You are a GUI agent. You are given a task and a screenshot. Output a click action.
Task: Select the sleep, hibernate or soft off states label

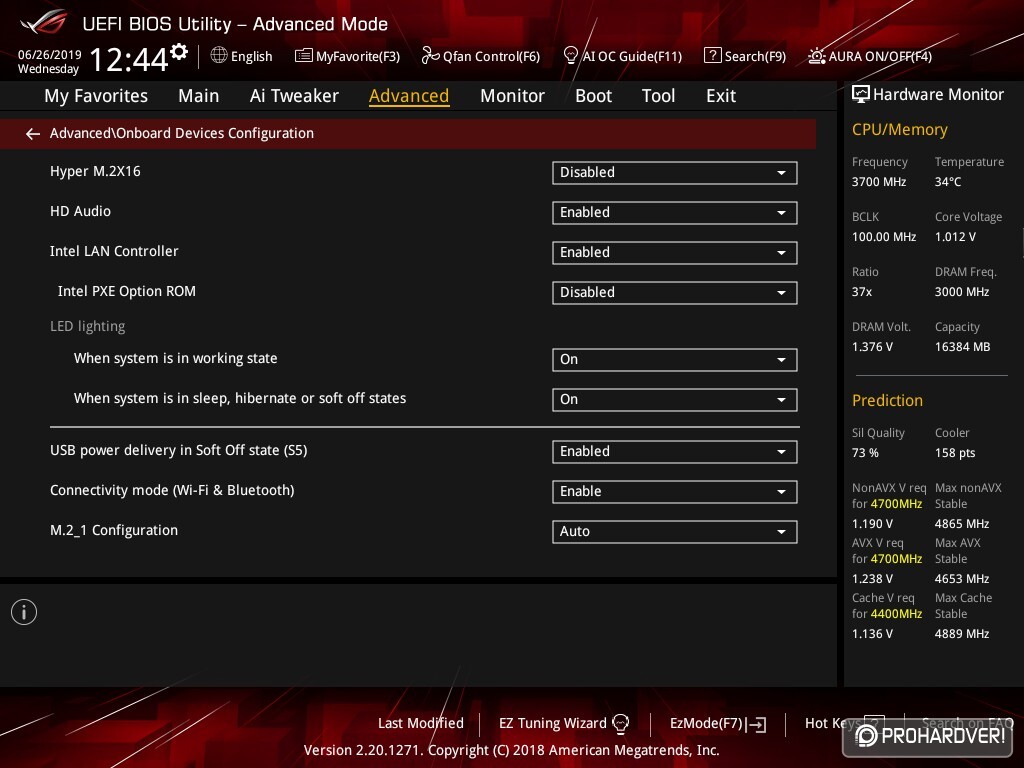[240, 398]
